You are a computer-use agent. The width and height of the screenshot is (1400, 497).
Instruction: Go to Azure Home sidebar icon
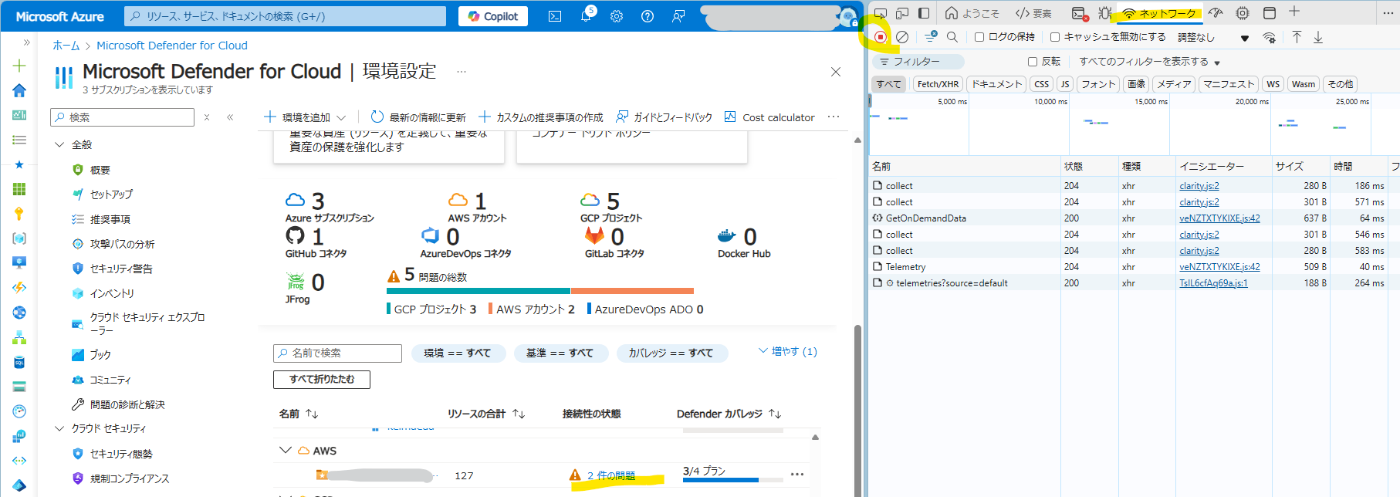[19, 90]
